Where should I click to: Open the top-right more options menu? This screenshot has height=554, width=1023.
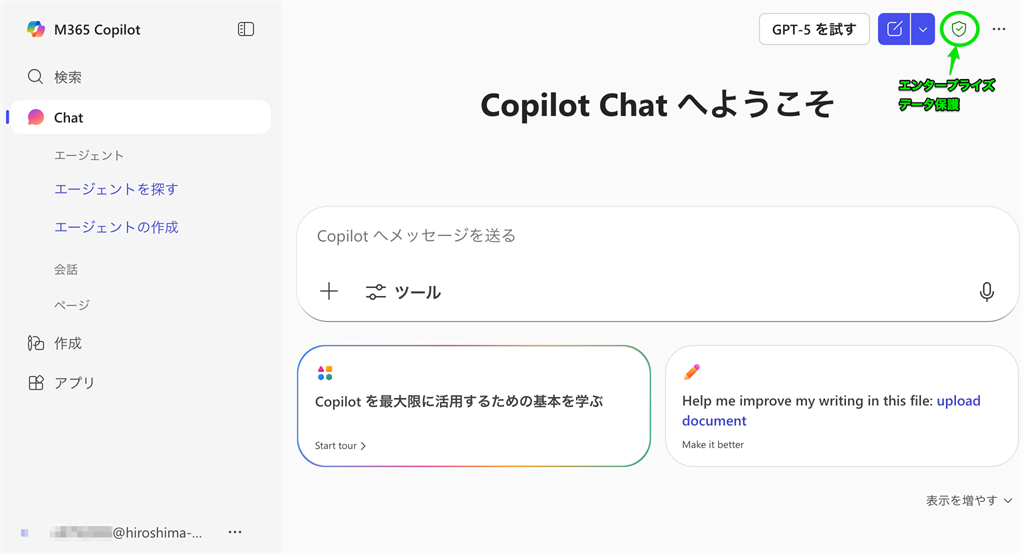999,30
